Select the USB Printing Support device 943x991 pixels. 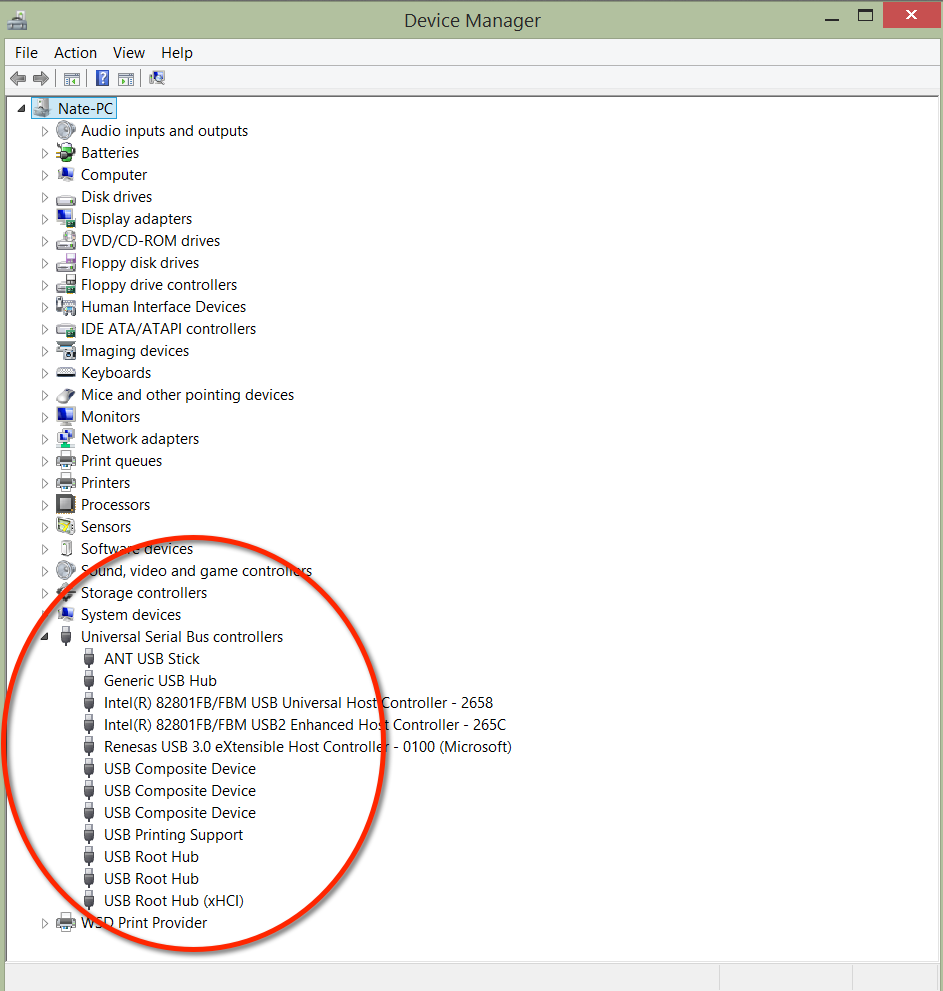[173, 835]
